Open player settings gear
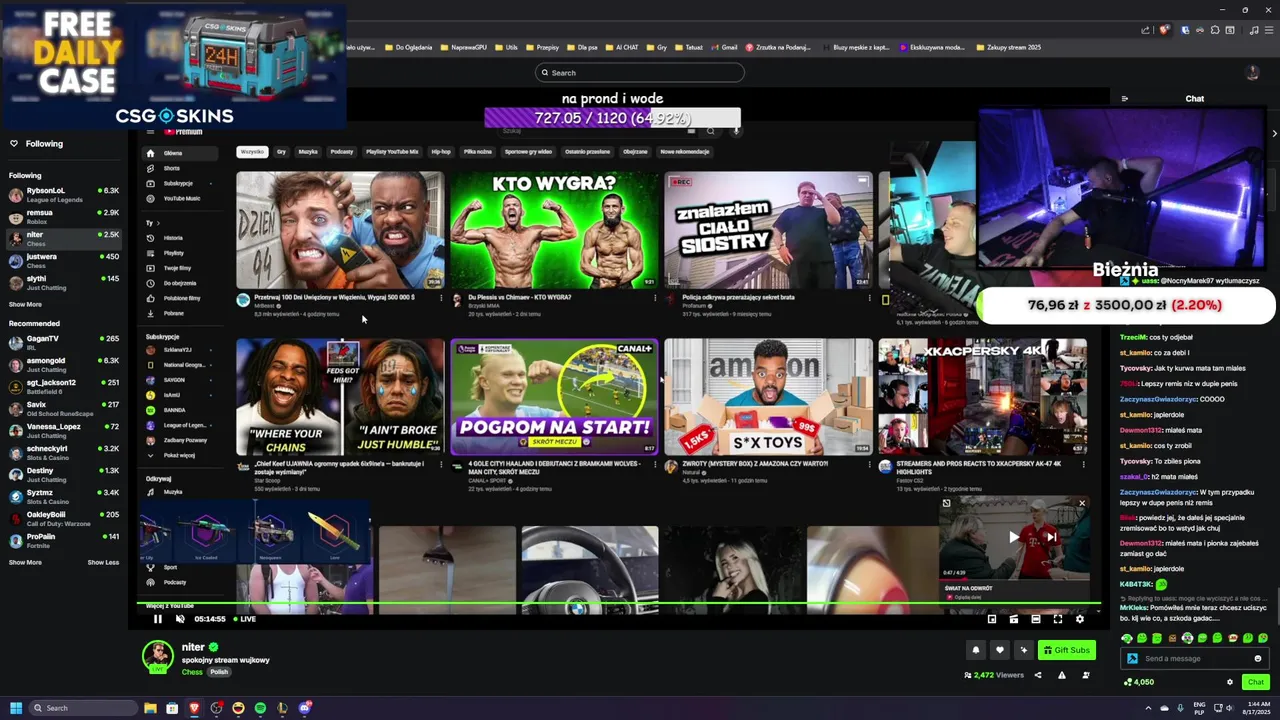Screen dimensions: 1280x720 pyautogui.click(x=1079, y=619)
